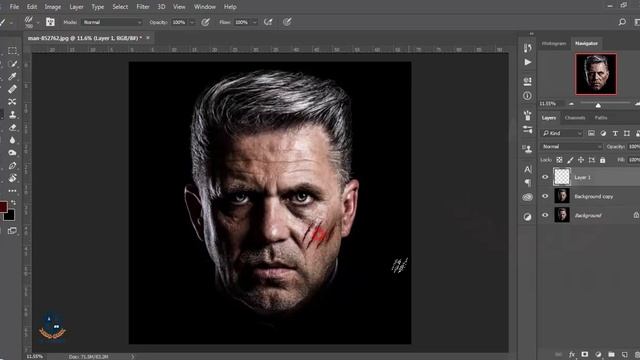The image size is (640, 360).
Task: Filter layers by shape layers
Action: coord(627,133)
